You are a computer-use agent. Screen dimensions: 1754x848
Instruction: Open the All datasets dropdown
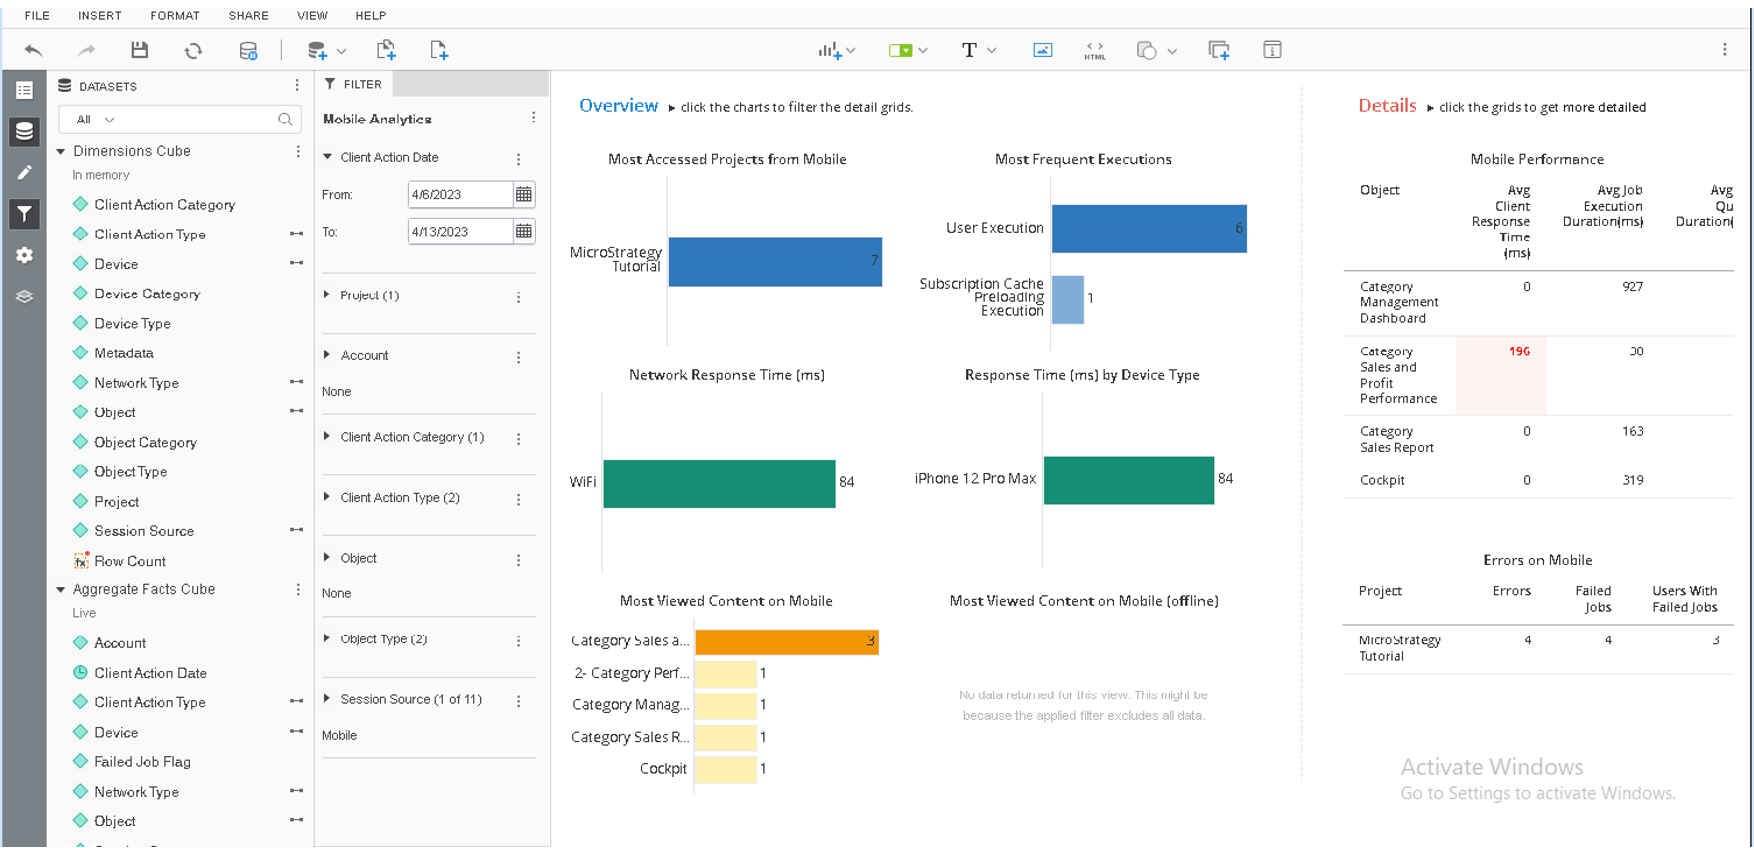point(96,120)
